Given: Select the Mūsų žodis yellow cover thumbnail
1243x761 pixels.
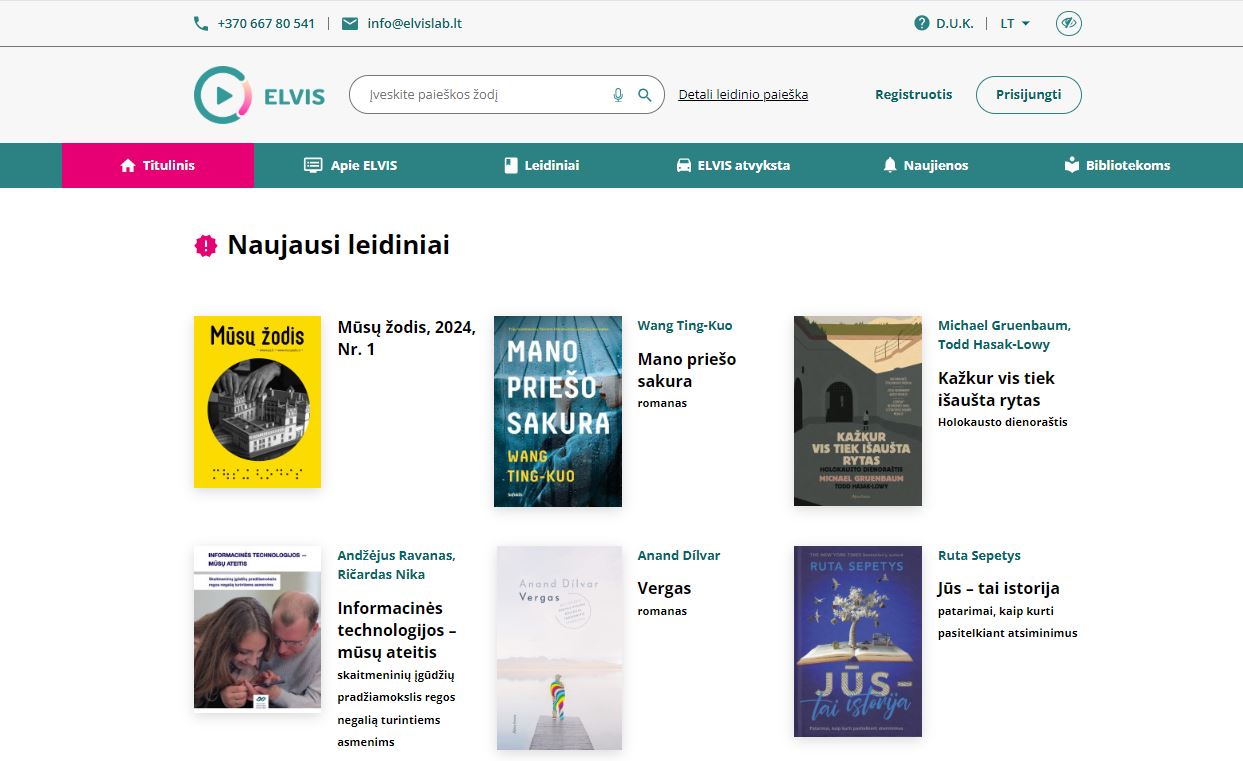Looking at the screenshot, I should [x=257, y=402].
